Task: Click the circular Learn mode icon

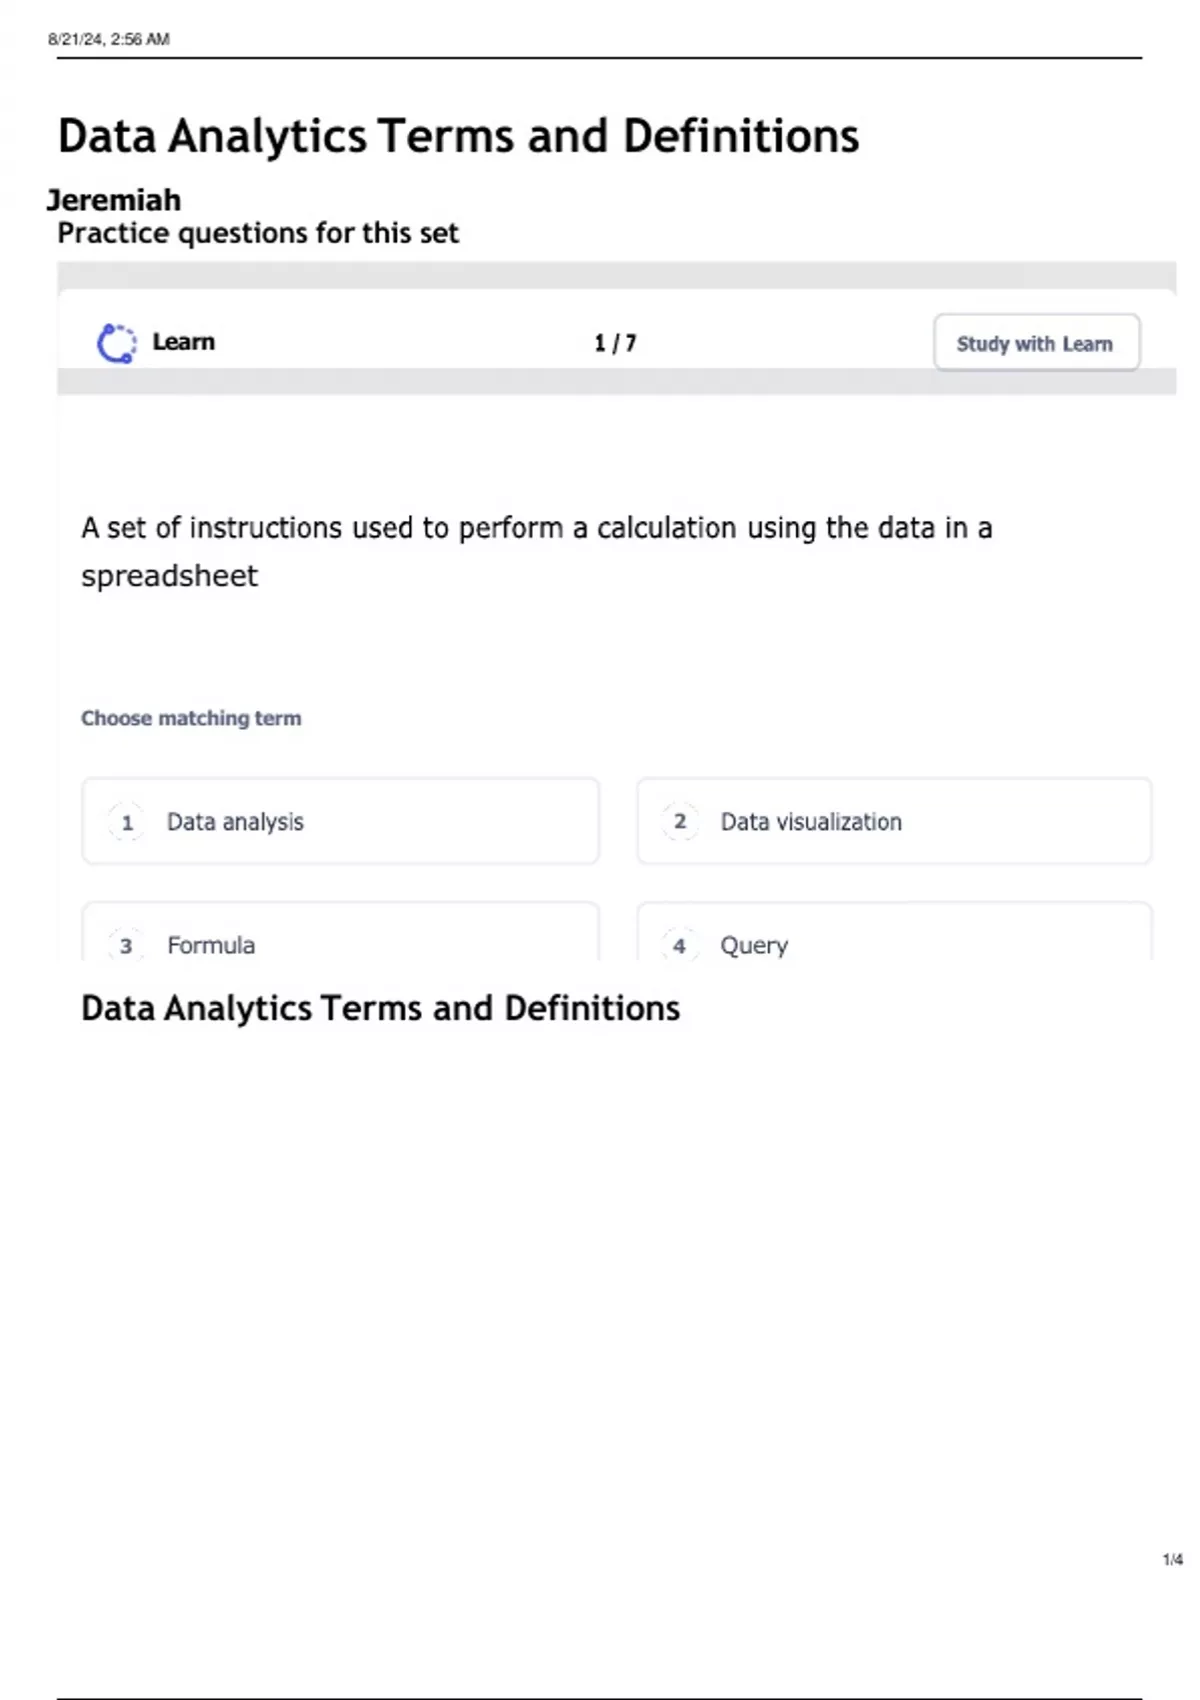Action: (x=117, y=343)
